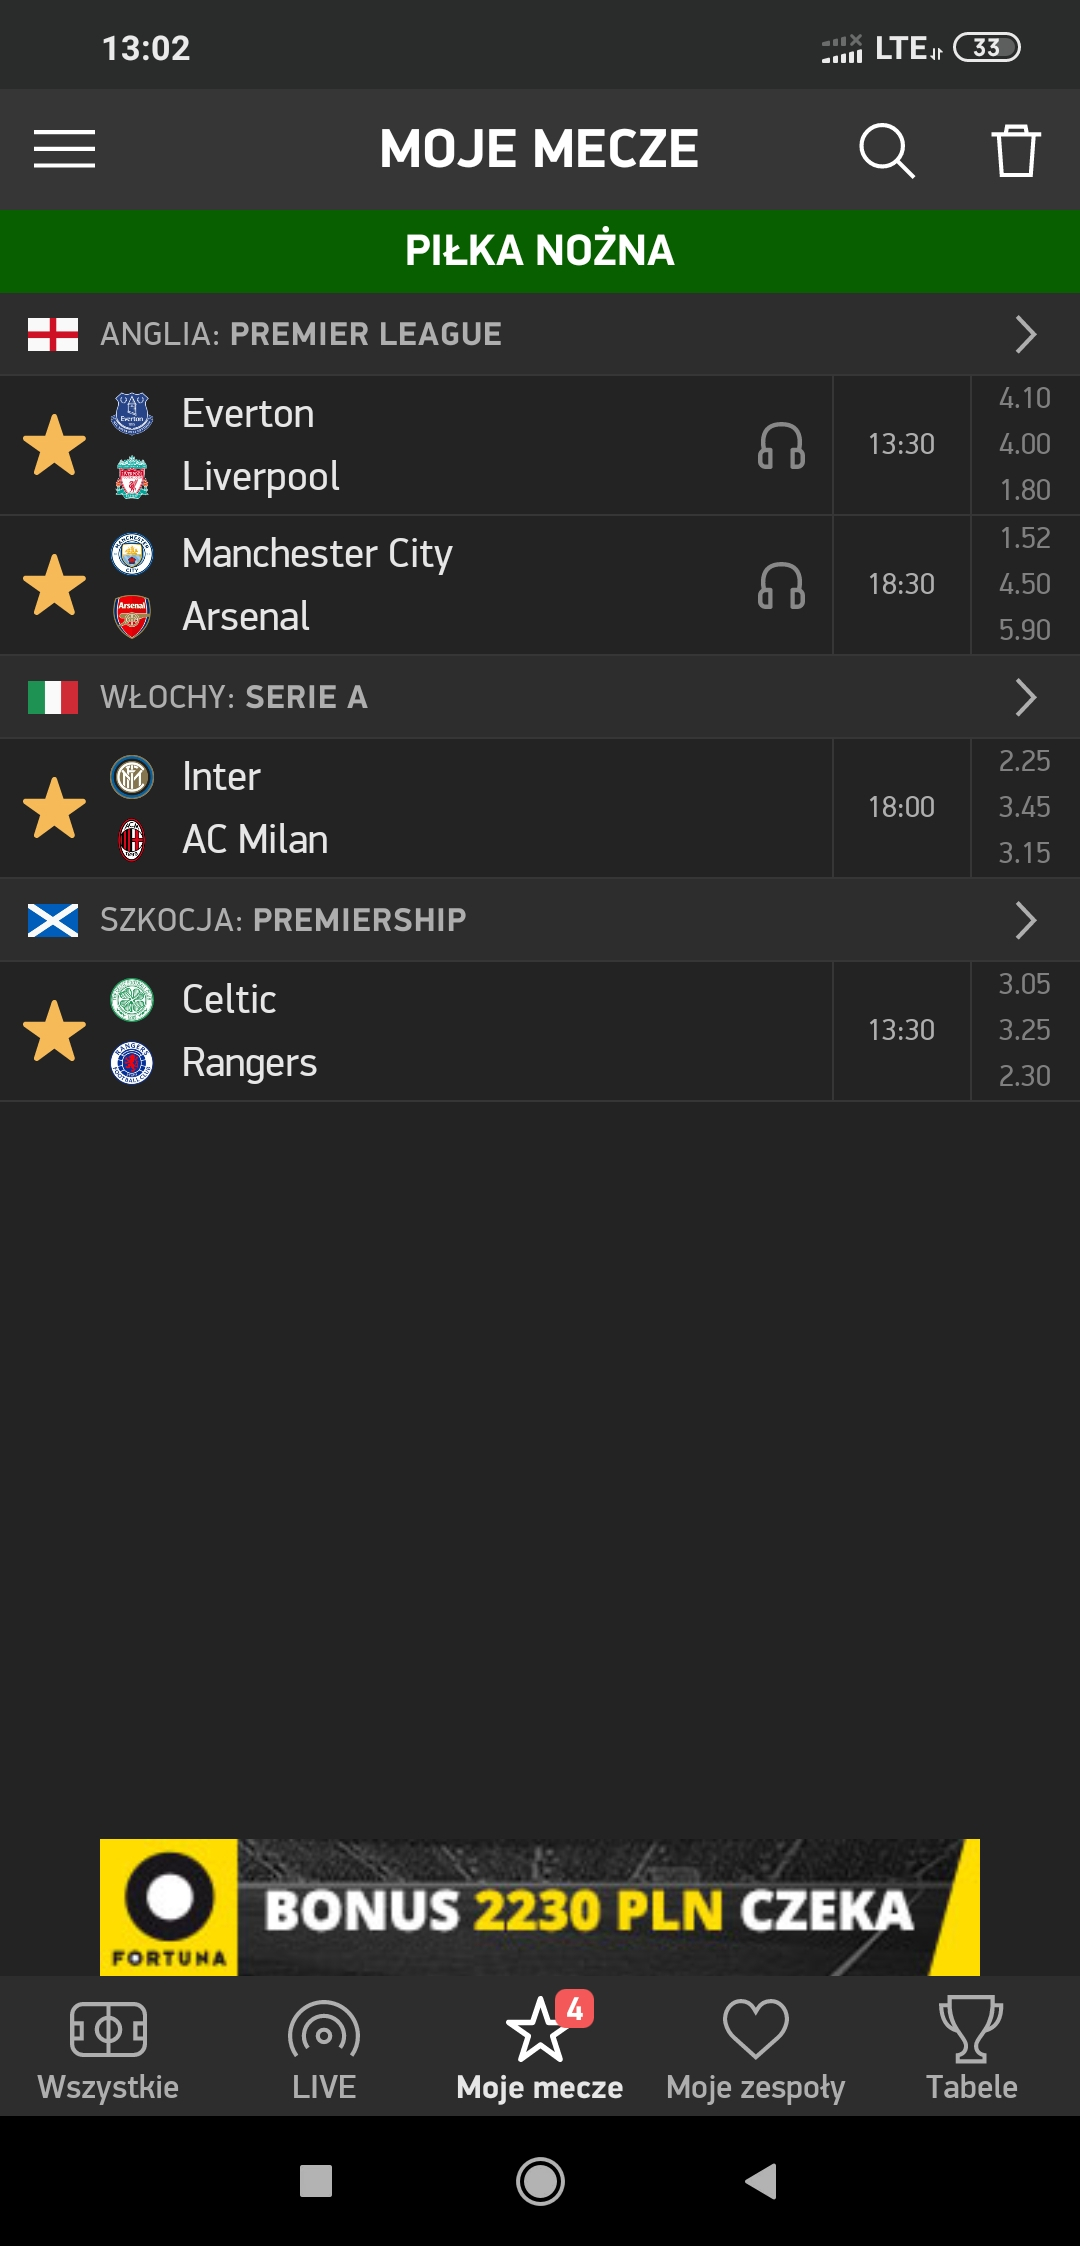Viewport: 1080px width, 2246px height.
Task: Open audio commentary for Manchester City vs Arsenal
Action: coord(781,585)
